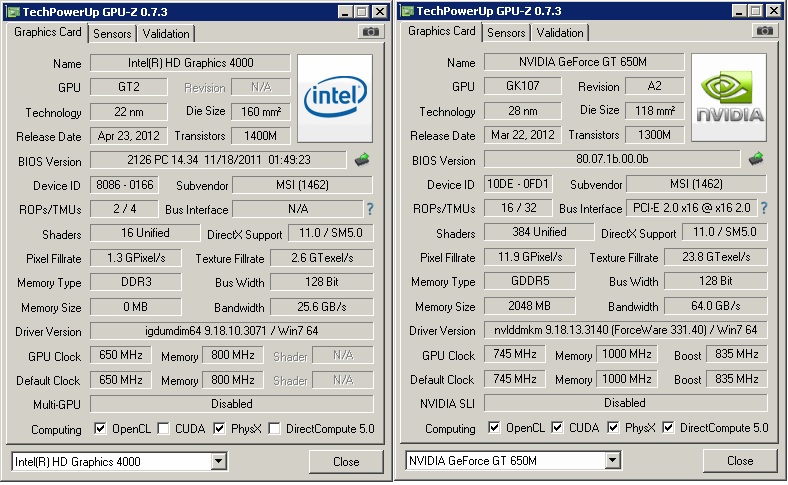Viewport: 788px width, 485px height.
Task: Click the Memory Size field showing 2048 MB
Action: (x=530, y=306)
